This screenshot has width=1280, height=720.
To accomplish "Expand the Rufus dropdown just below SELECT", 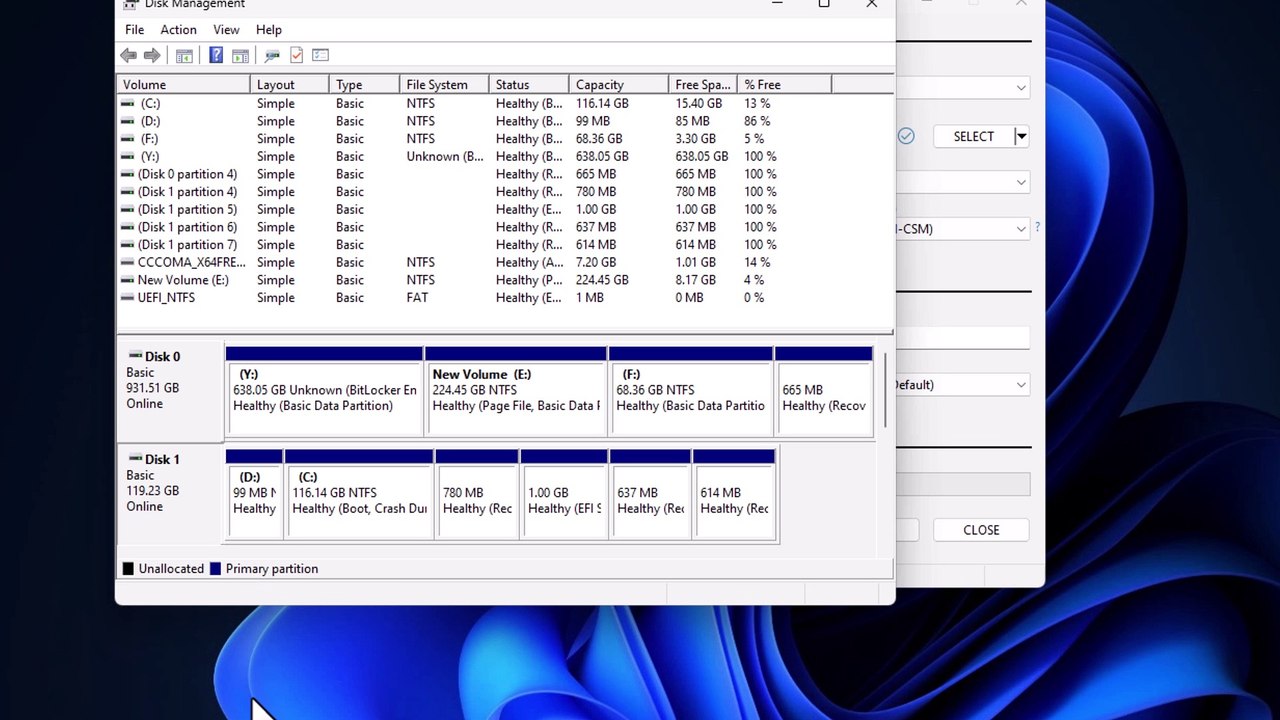I will (x=1020, y=182).
